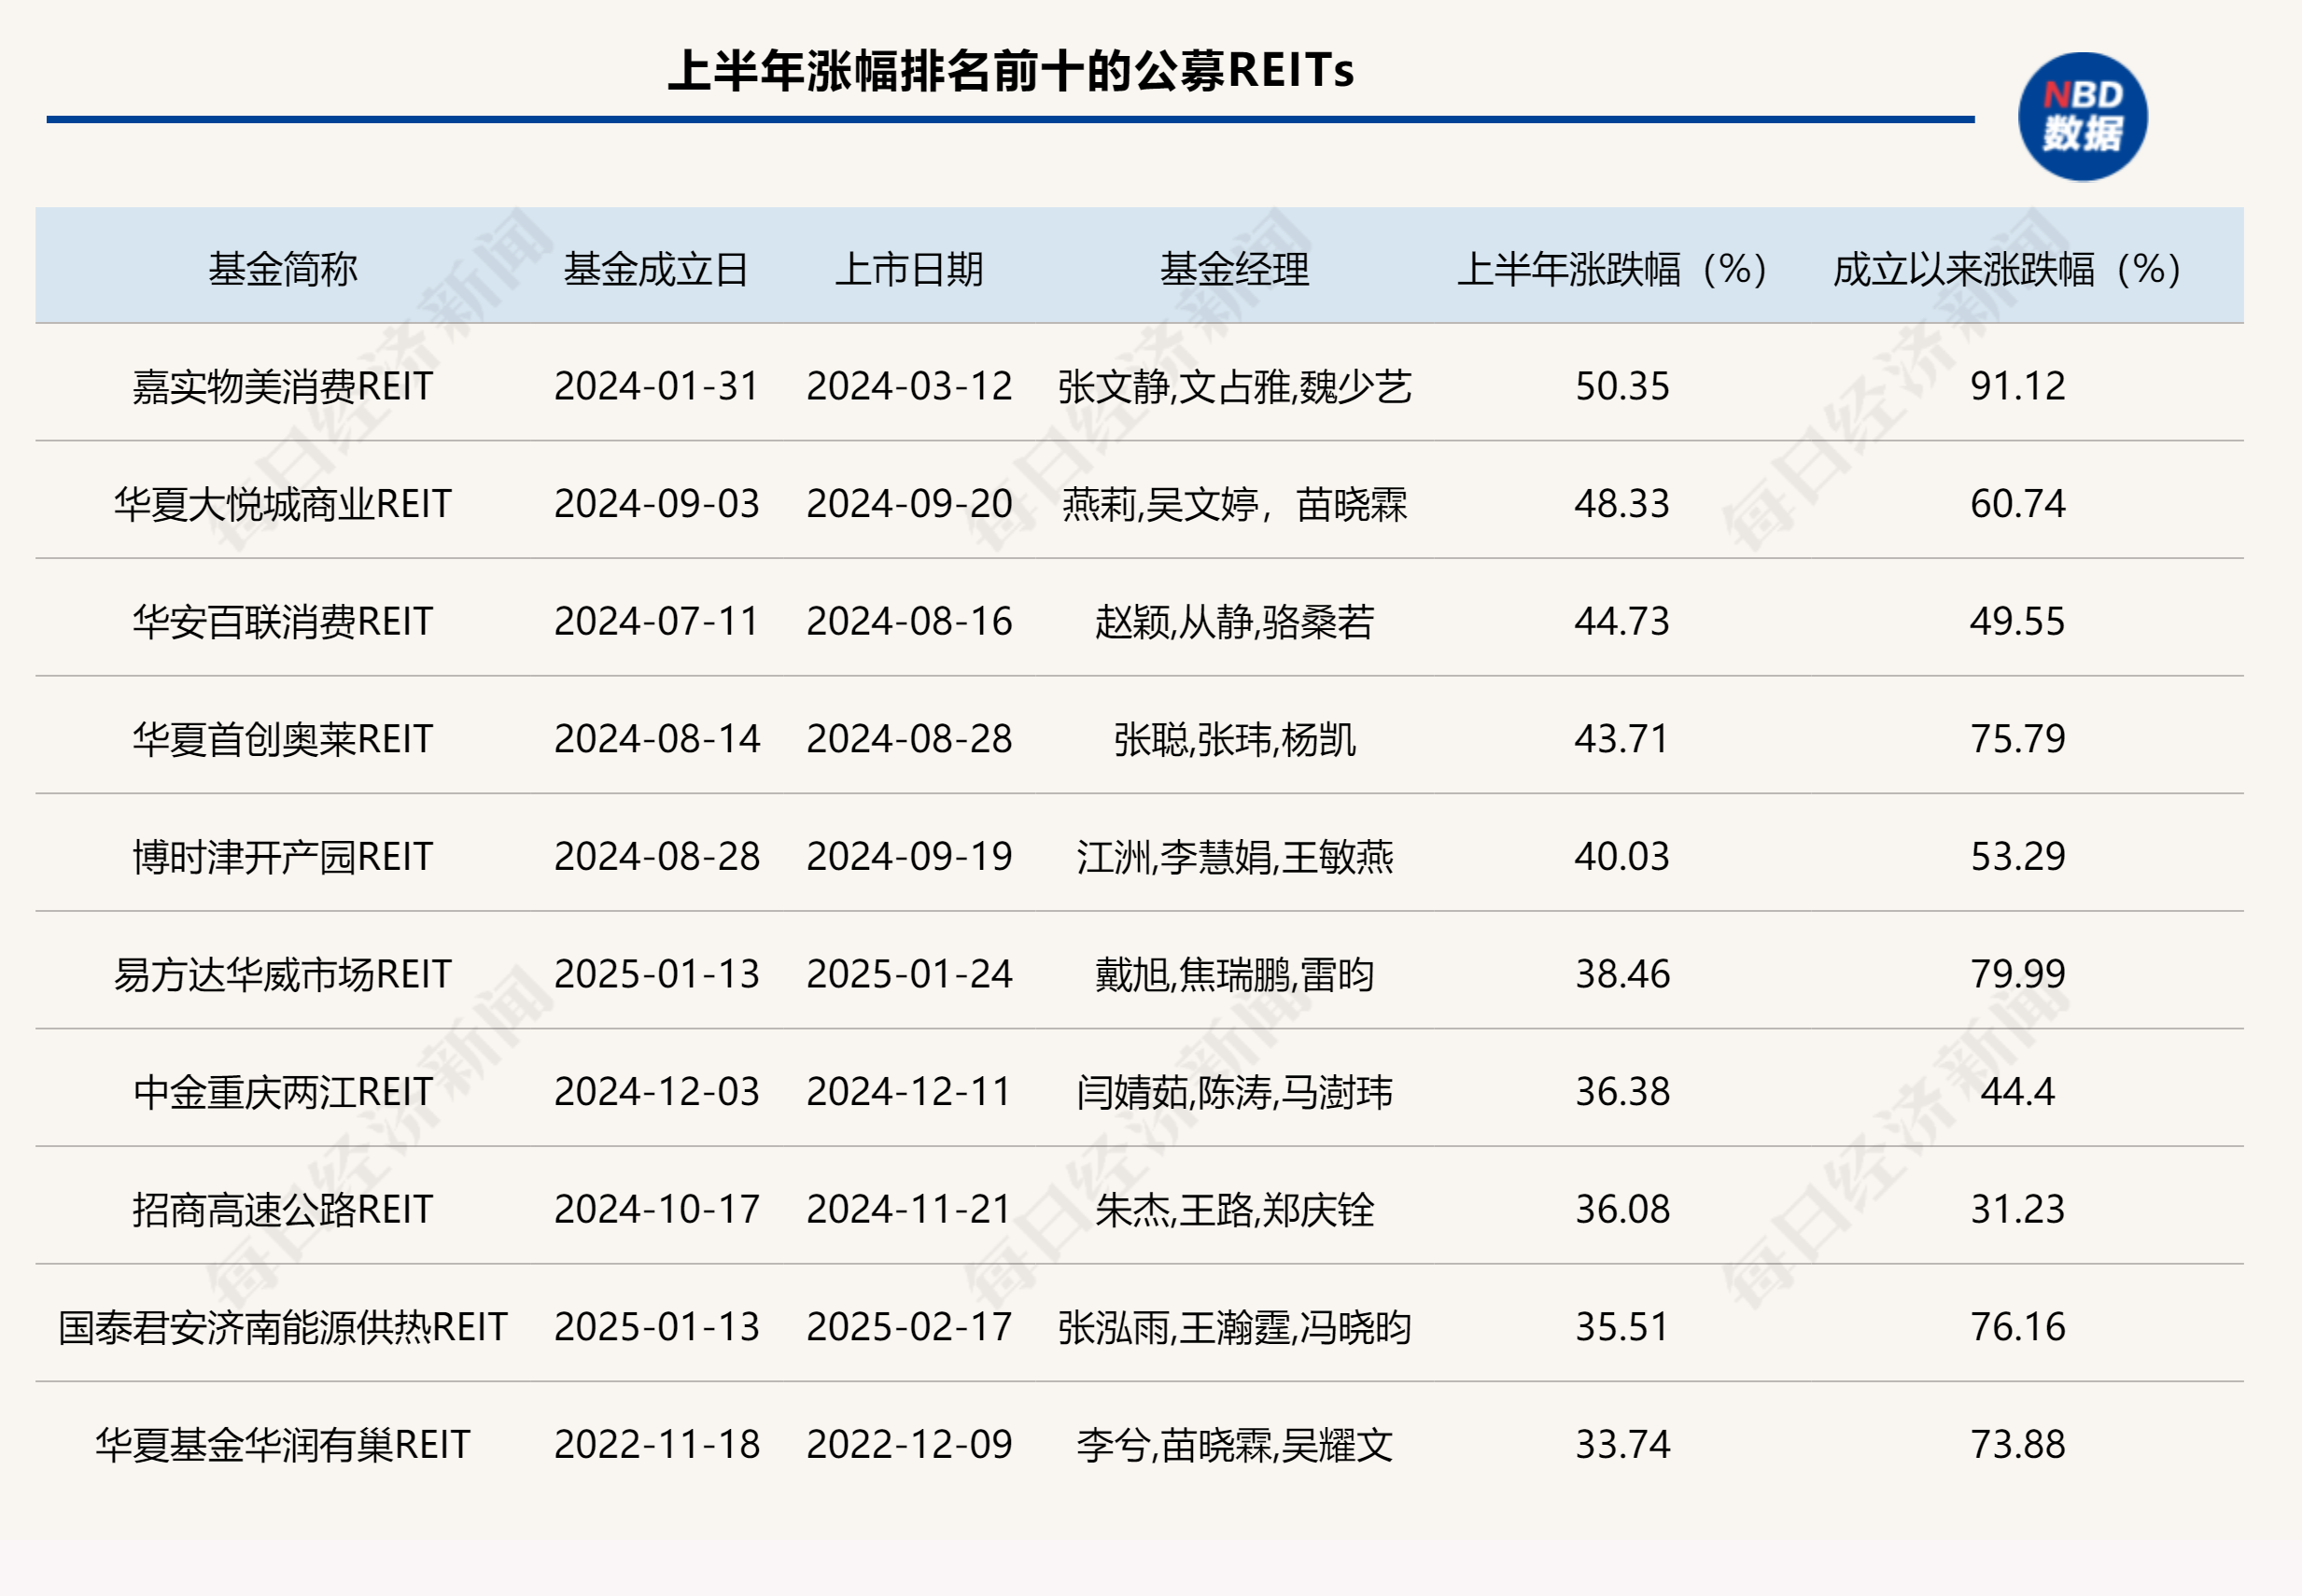2302x1596 pixels.
Task: Select establishment date 2024-12-03
Action: click(x=657, y=1091)
